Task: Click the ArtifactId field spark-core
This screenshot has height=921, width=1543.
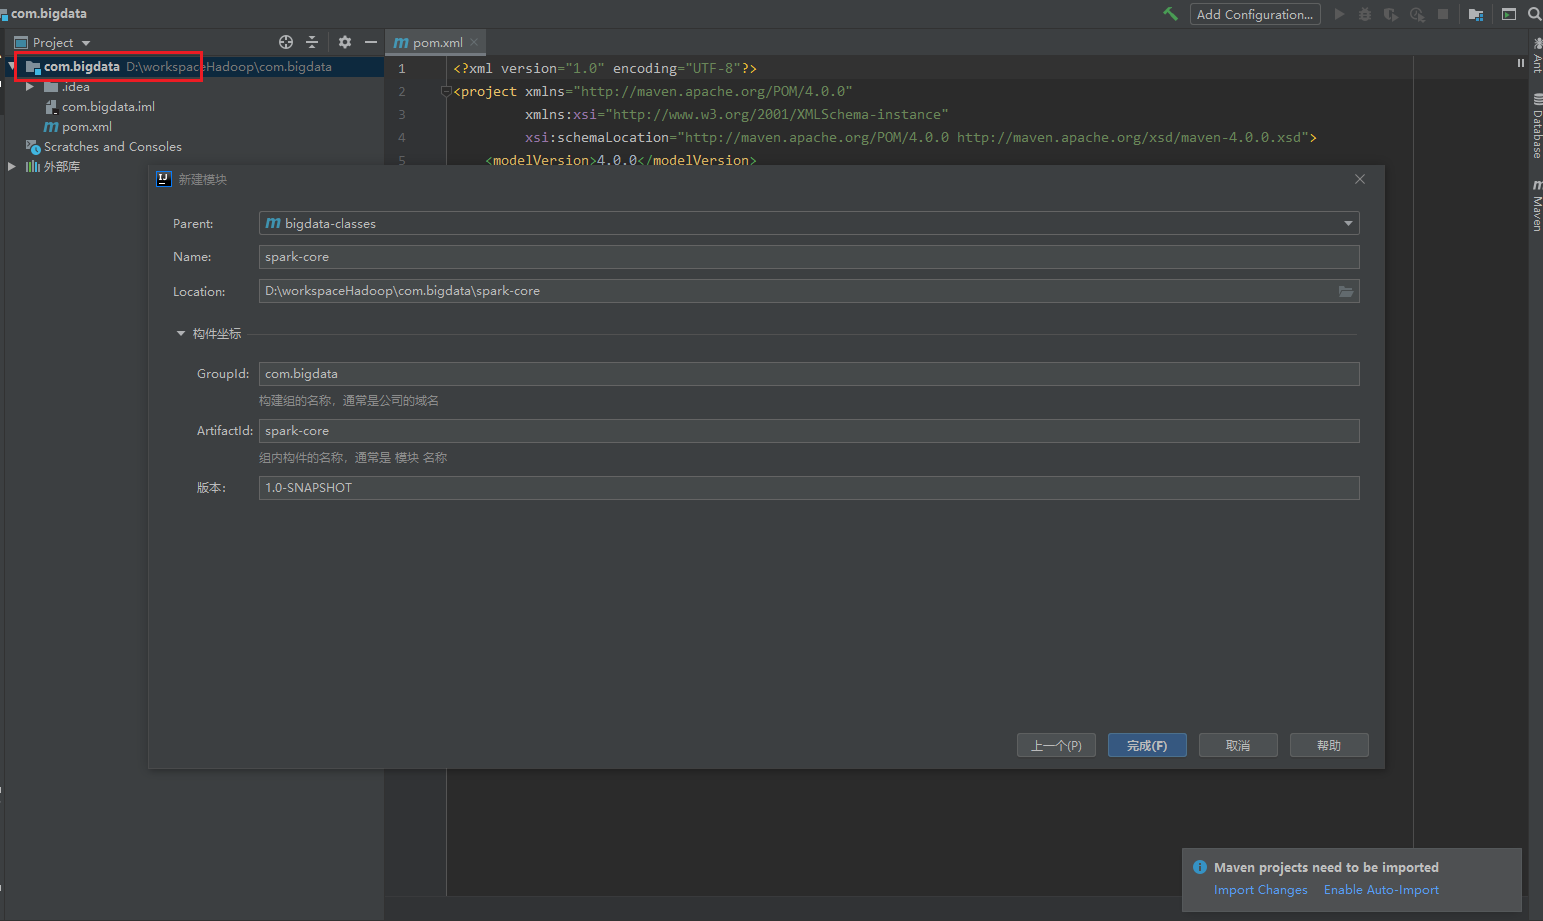Action: tap(809, 431)
